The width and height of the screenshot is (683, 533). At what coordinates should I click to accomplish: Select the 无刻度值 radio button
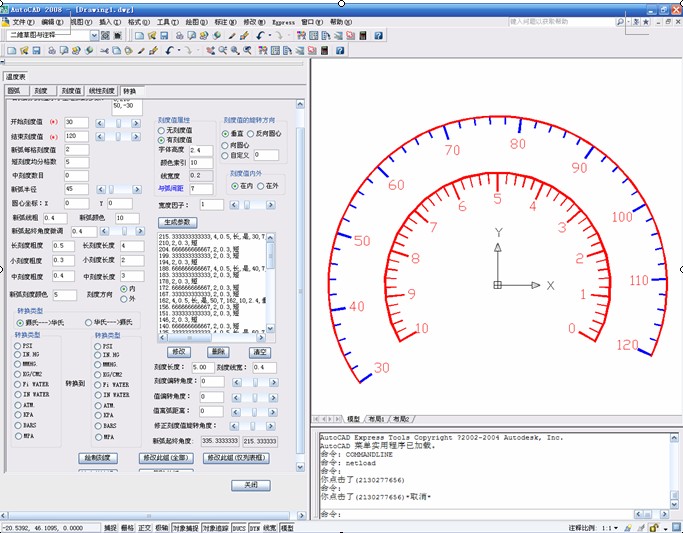[162, 130]
